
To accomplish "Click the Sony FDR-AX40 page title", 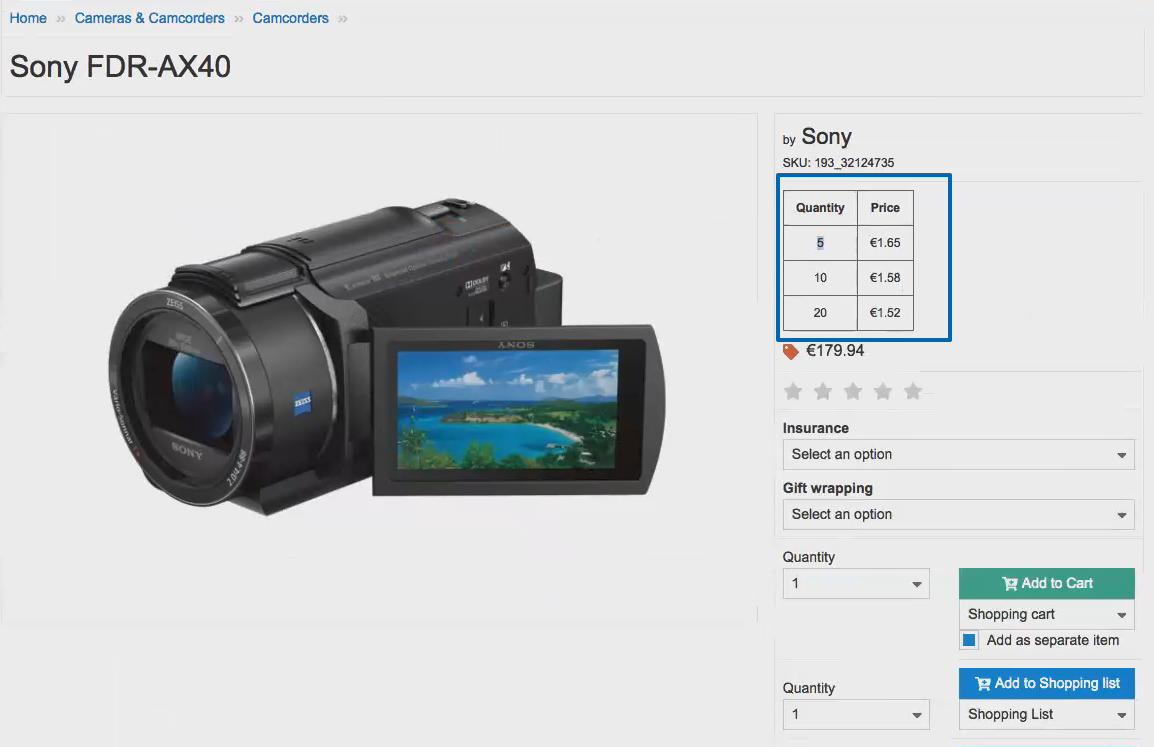I will [x=120, y=66].
